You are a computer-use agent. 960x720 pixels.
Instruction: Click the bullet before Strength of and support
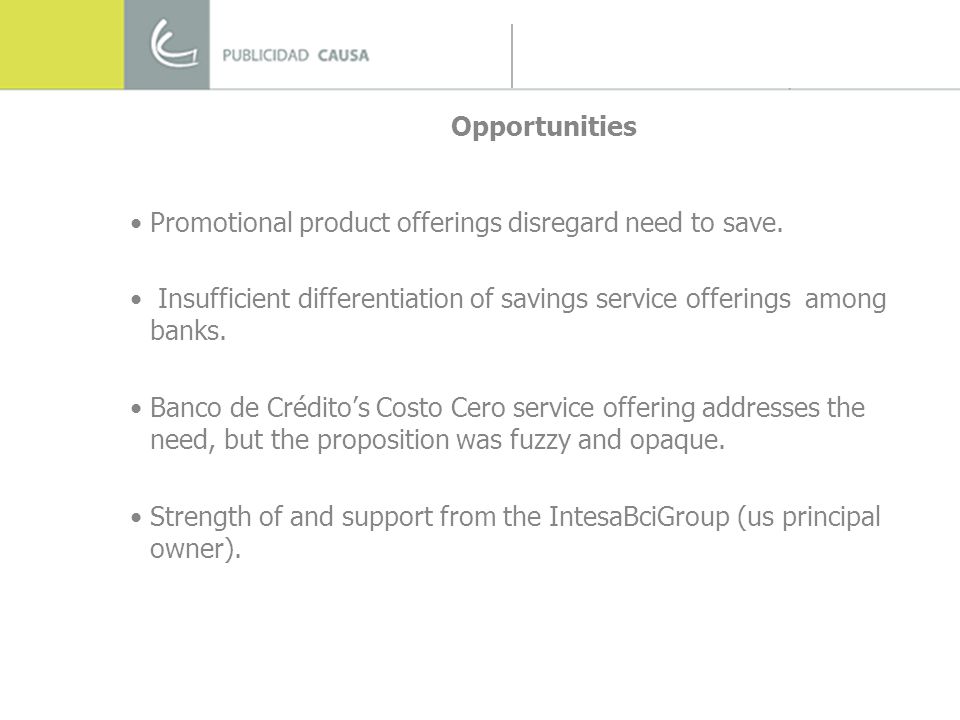click(136, 518)
